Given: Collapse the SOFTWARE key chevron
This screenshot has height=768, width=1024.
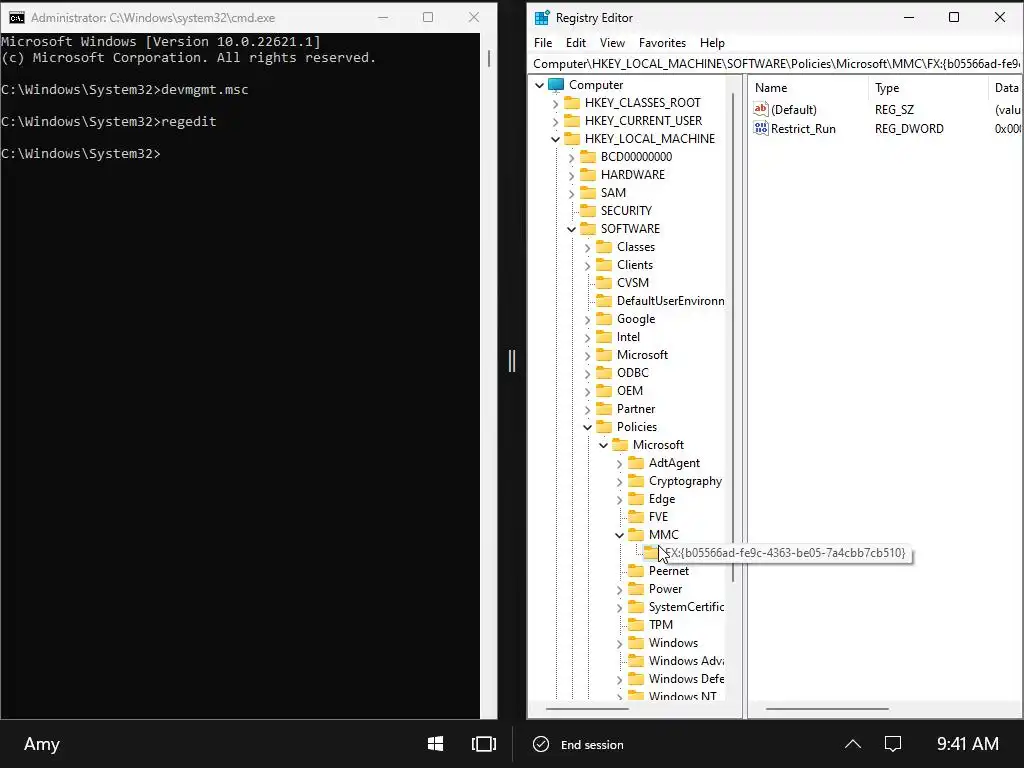Looking at the screenshot, I should (571, 229).
